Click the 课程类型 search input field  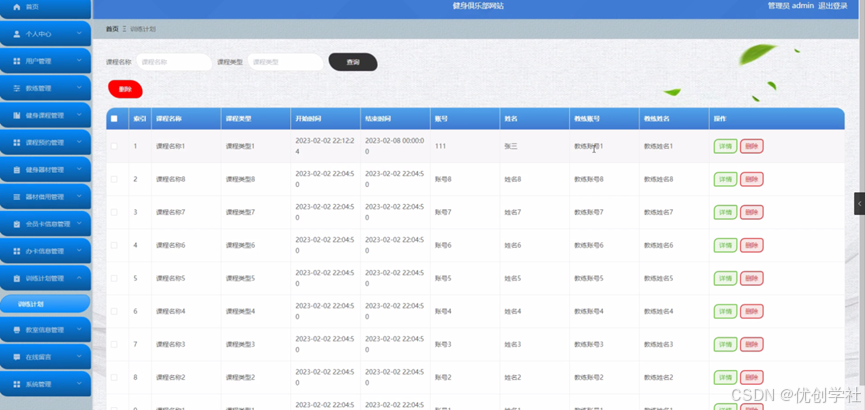coord(286,62)
